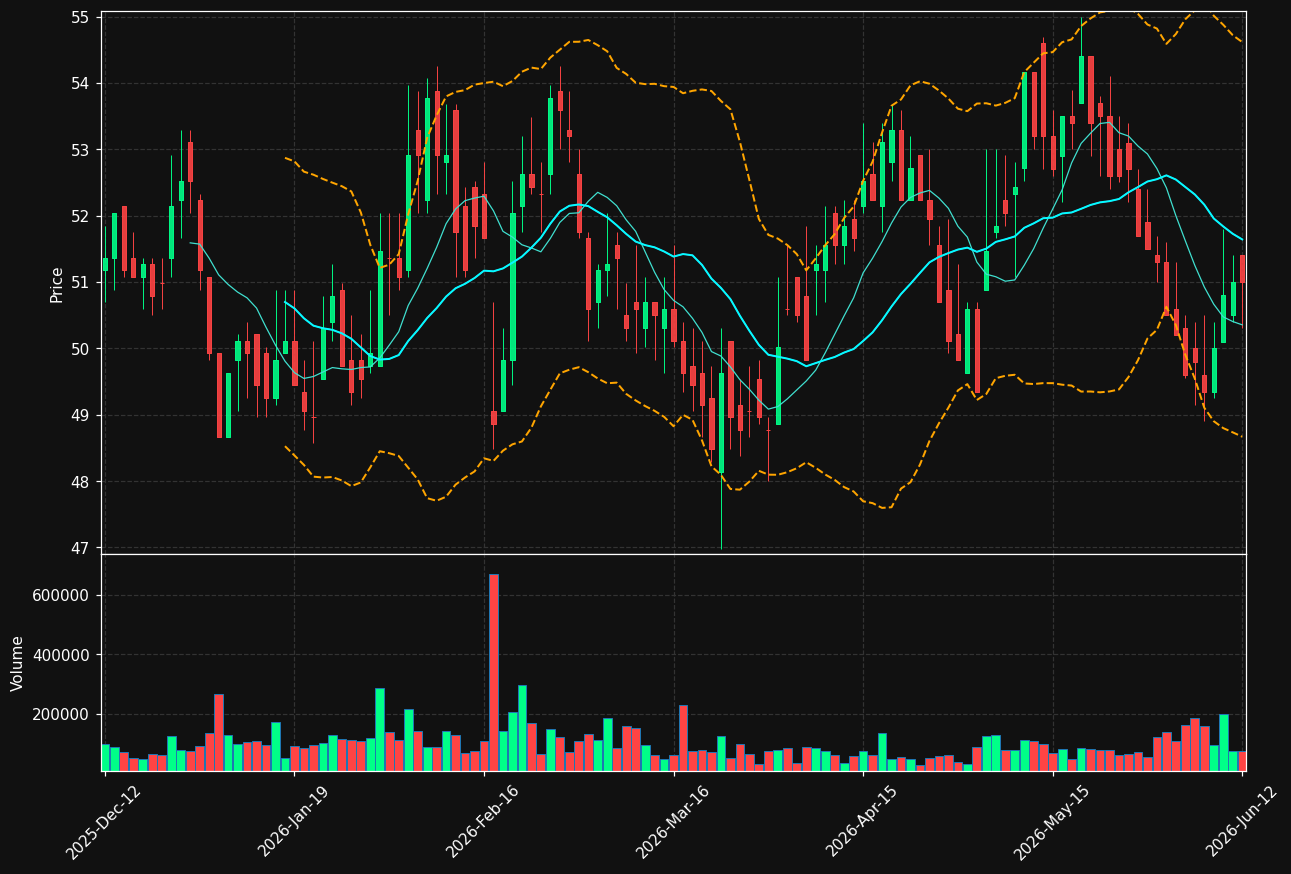Click the tallest red volume bar above 600000
Image resolution: width=1291 pixels, height=874 pixels.
[x=493, y=673]
